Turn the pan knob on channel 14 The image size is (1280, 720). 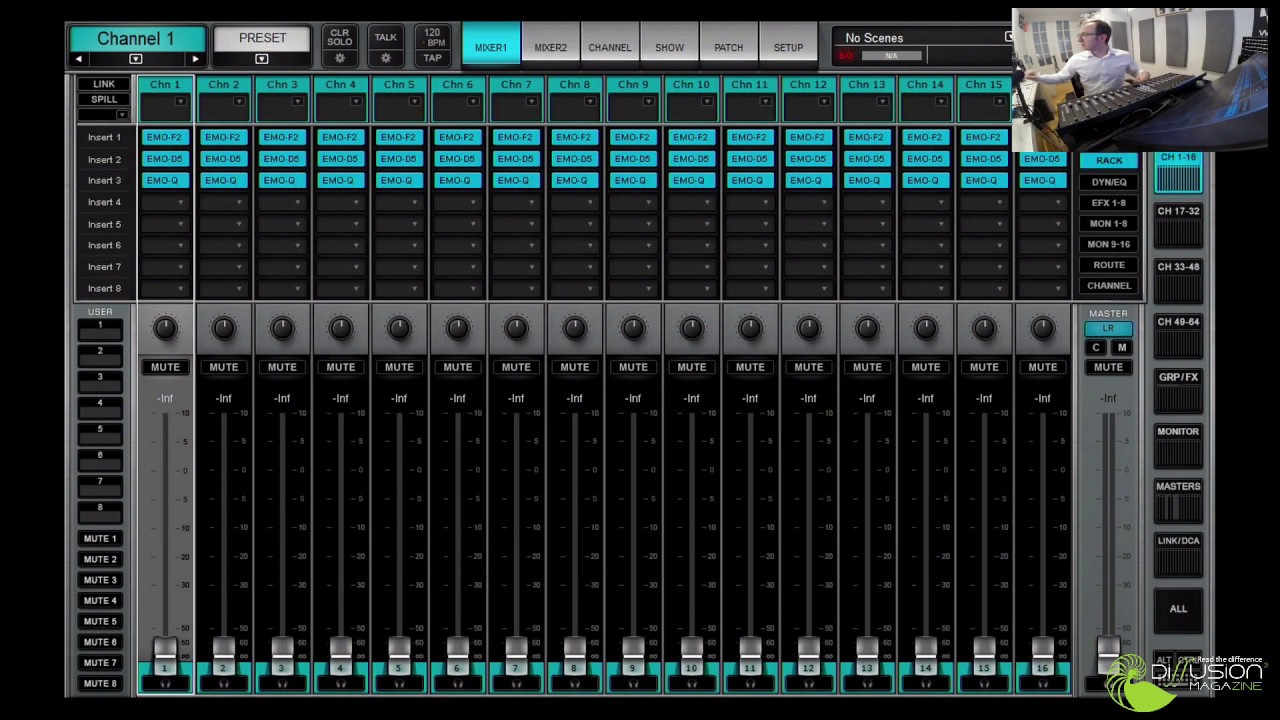point(926,328)
